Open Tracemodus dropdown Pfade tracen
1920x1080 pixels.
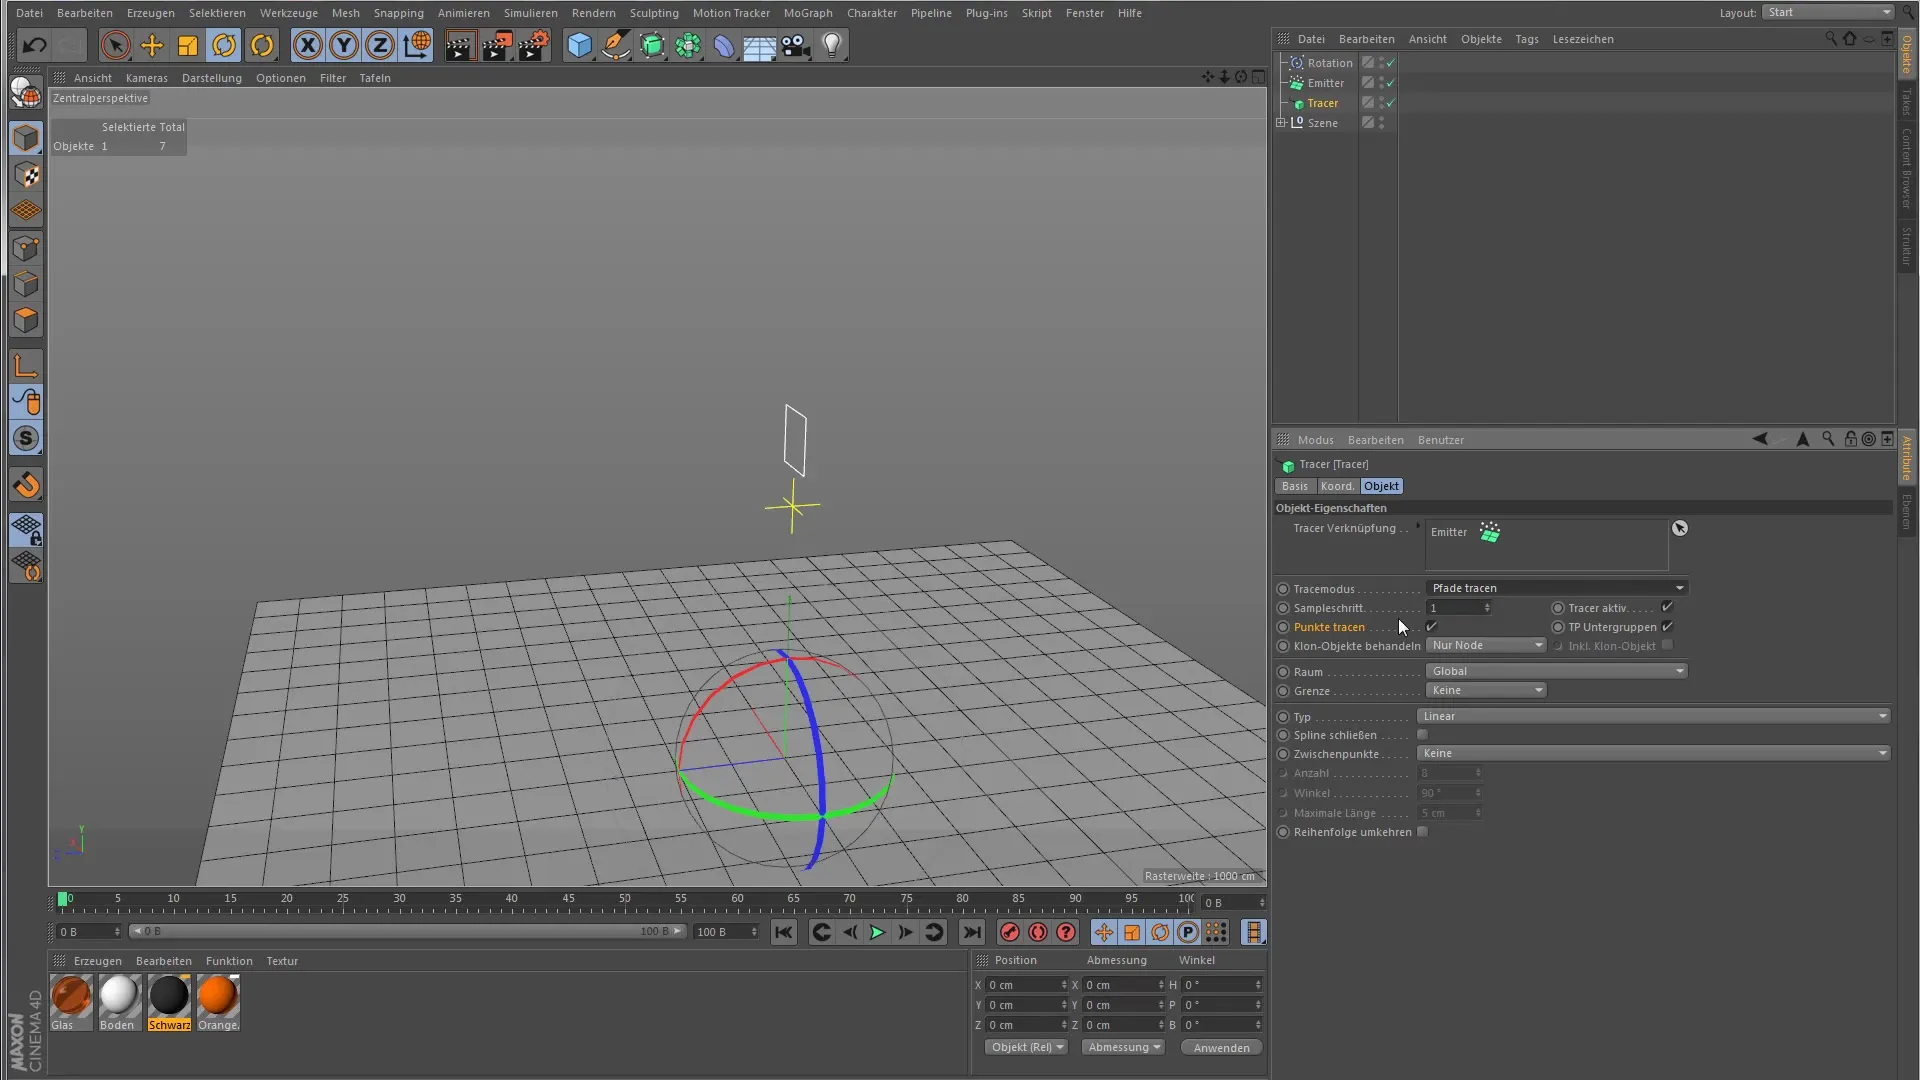coord(1557,588)
